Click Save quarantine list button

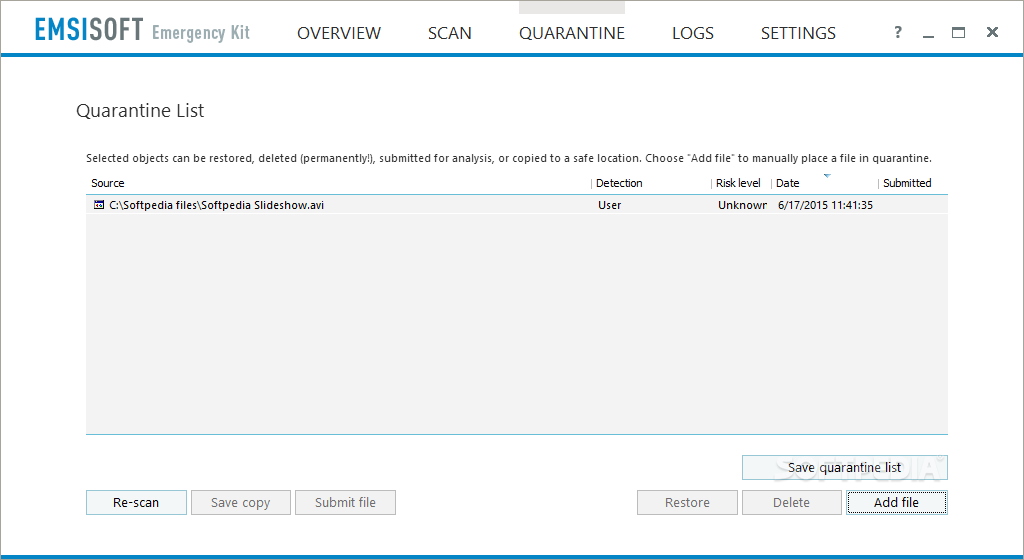(844, 467)
